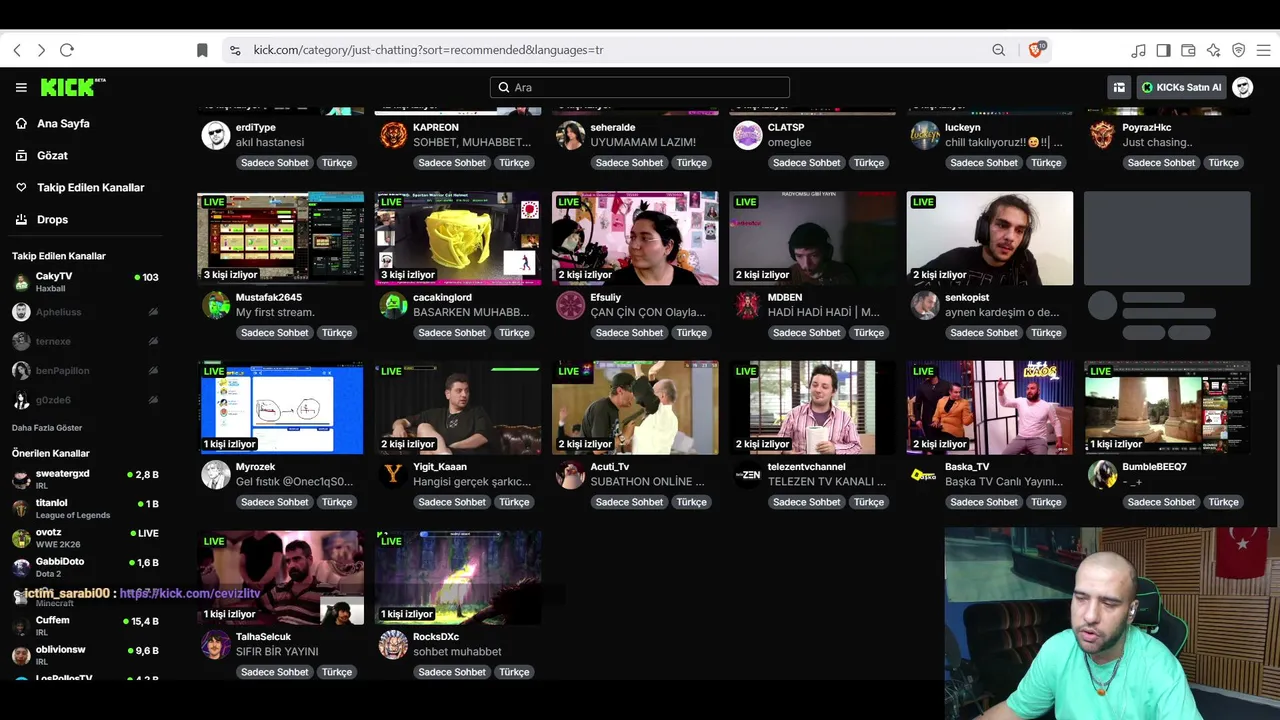Open the senkopist live stream thumbnail
Viewport: 1280px width, 720px height.
(990, 239)
